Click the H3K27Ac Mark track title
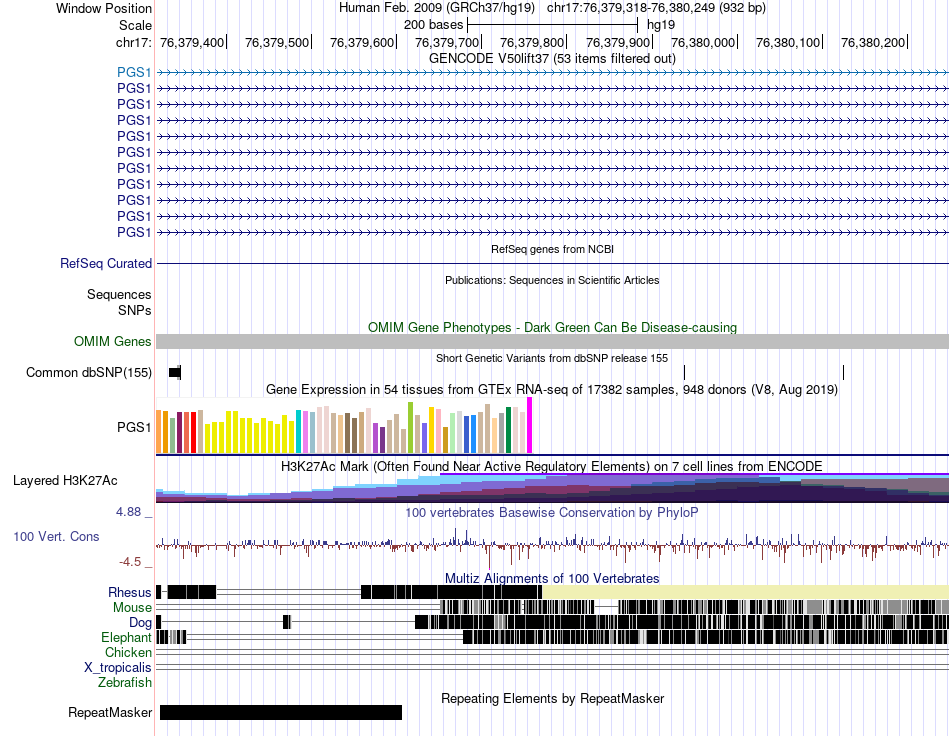This screenshot has height=736, width=950. click(x=552, y=467)
